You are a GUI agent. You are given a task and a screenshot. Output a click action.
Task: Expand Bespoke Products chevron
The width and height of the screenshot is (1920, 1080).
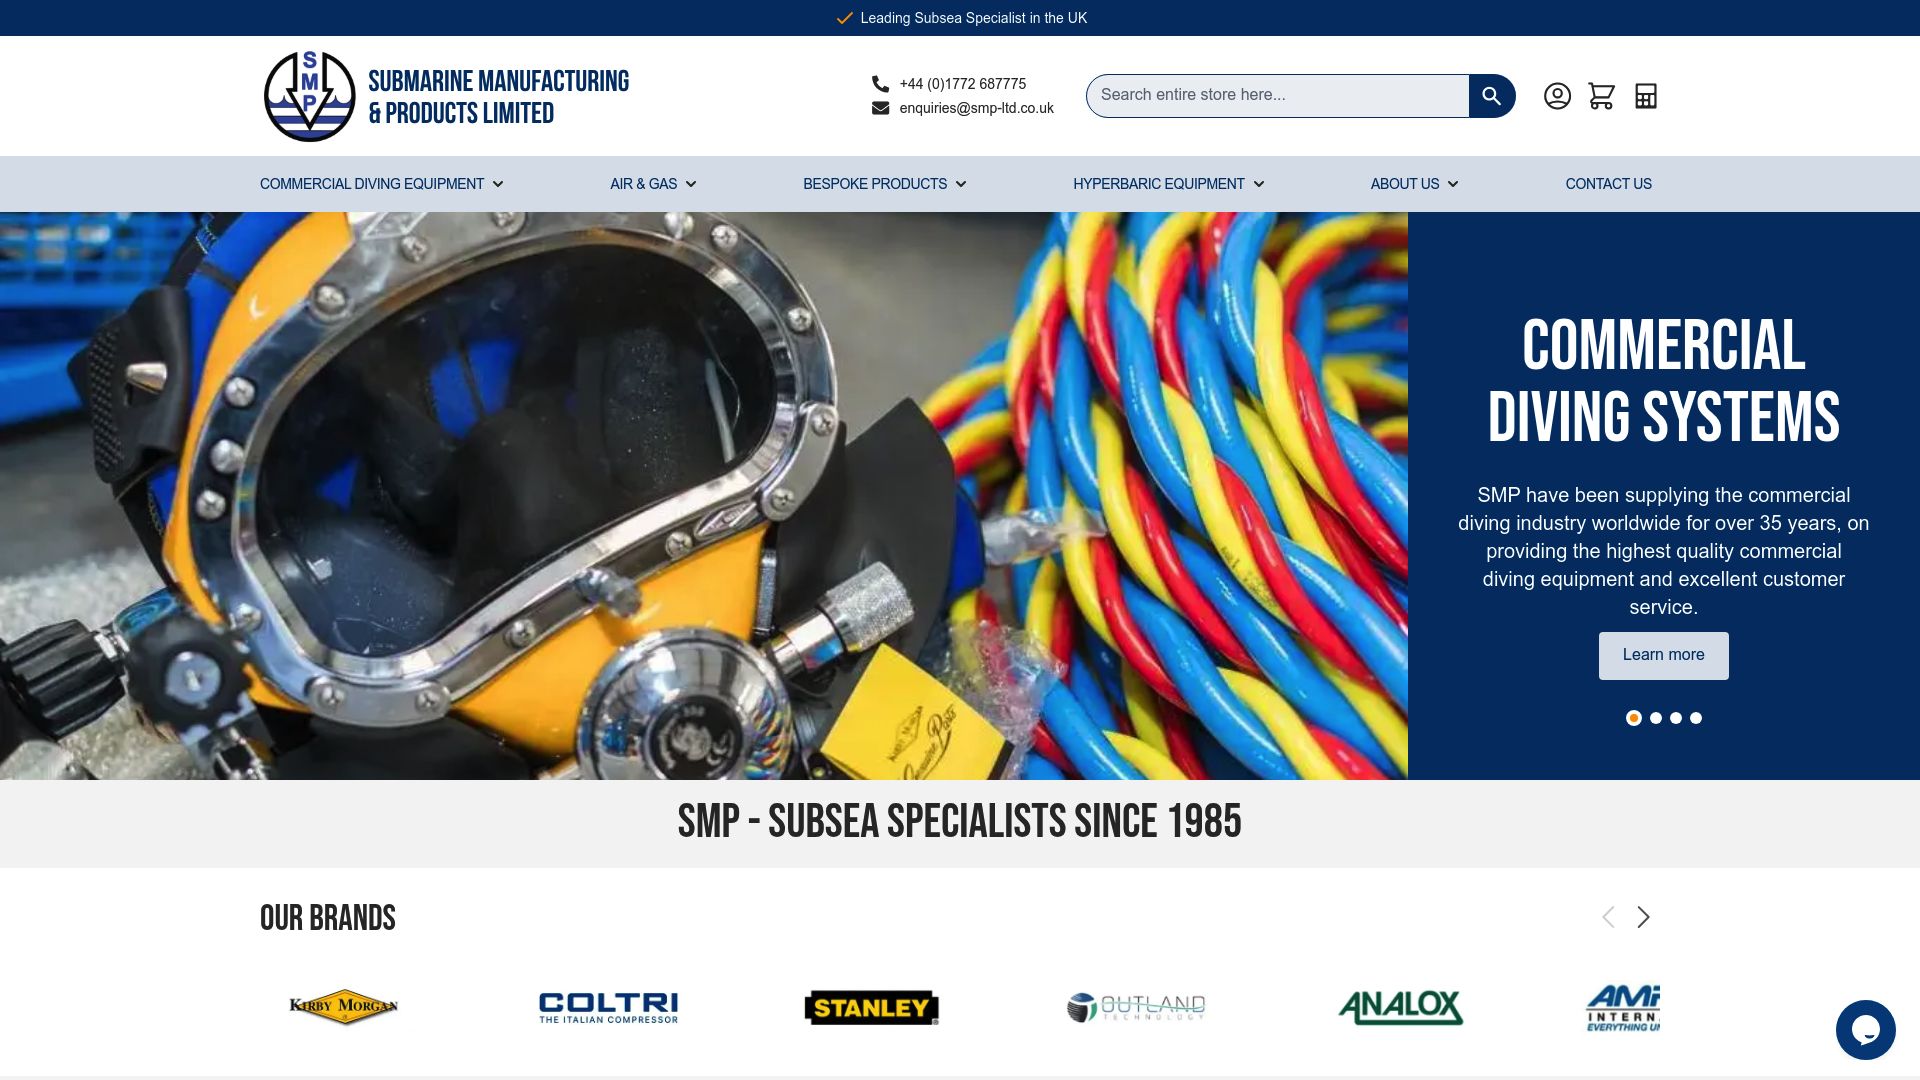(961, 184)
